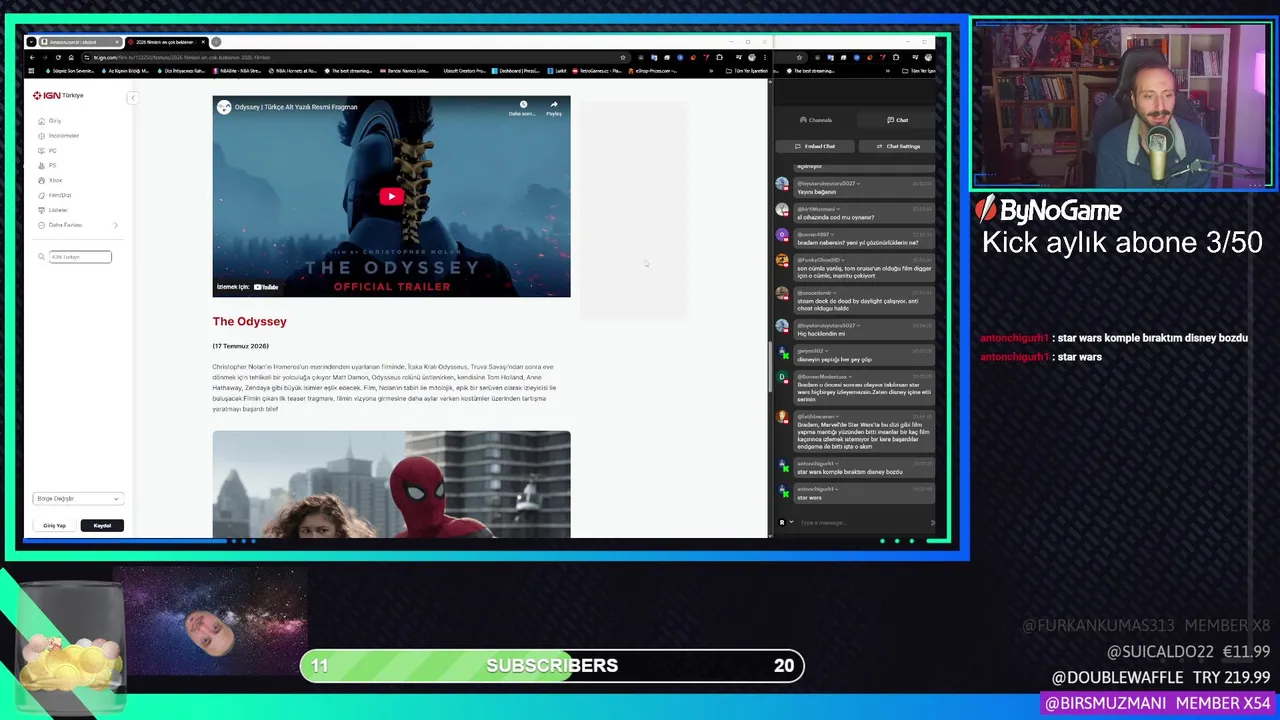Open the chat browser's best streaming bookmark
Viewport: 1280px width, 720px height.
point(812,71)
